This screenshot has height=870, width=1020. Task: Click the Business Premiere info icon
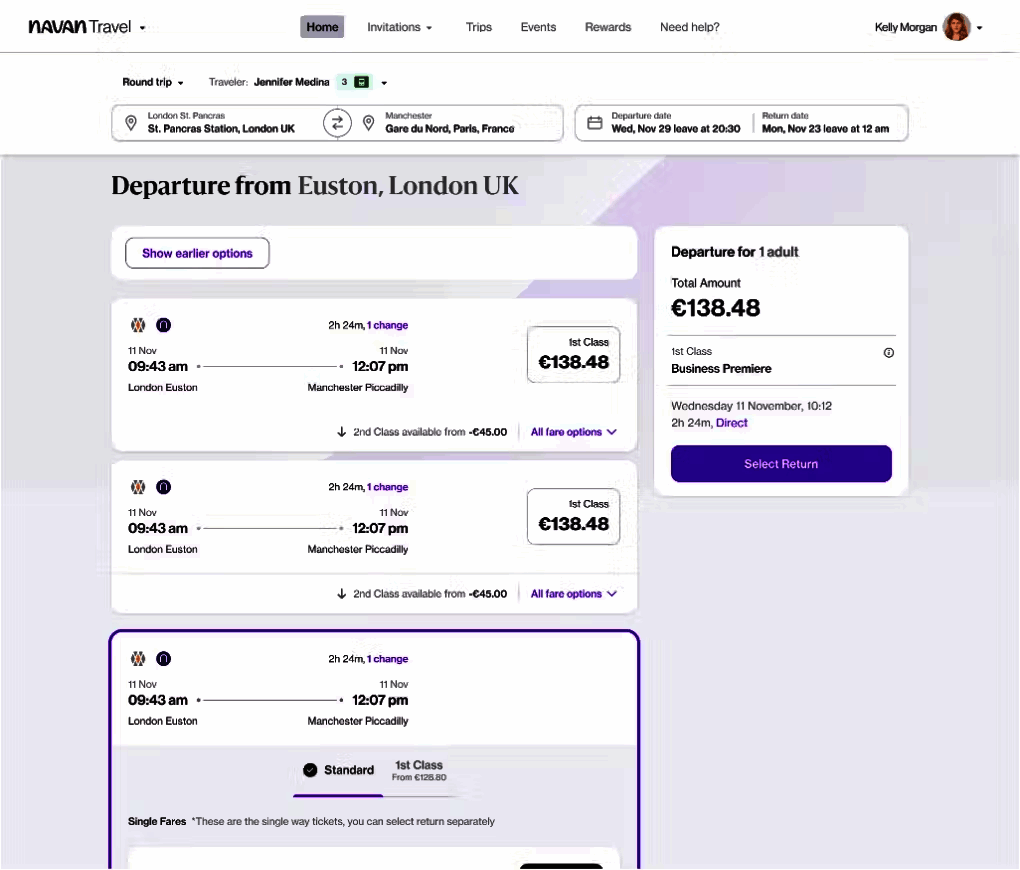point(889,353)
